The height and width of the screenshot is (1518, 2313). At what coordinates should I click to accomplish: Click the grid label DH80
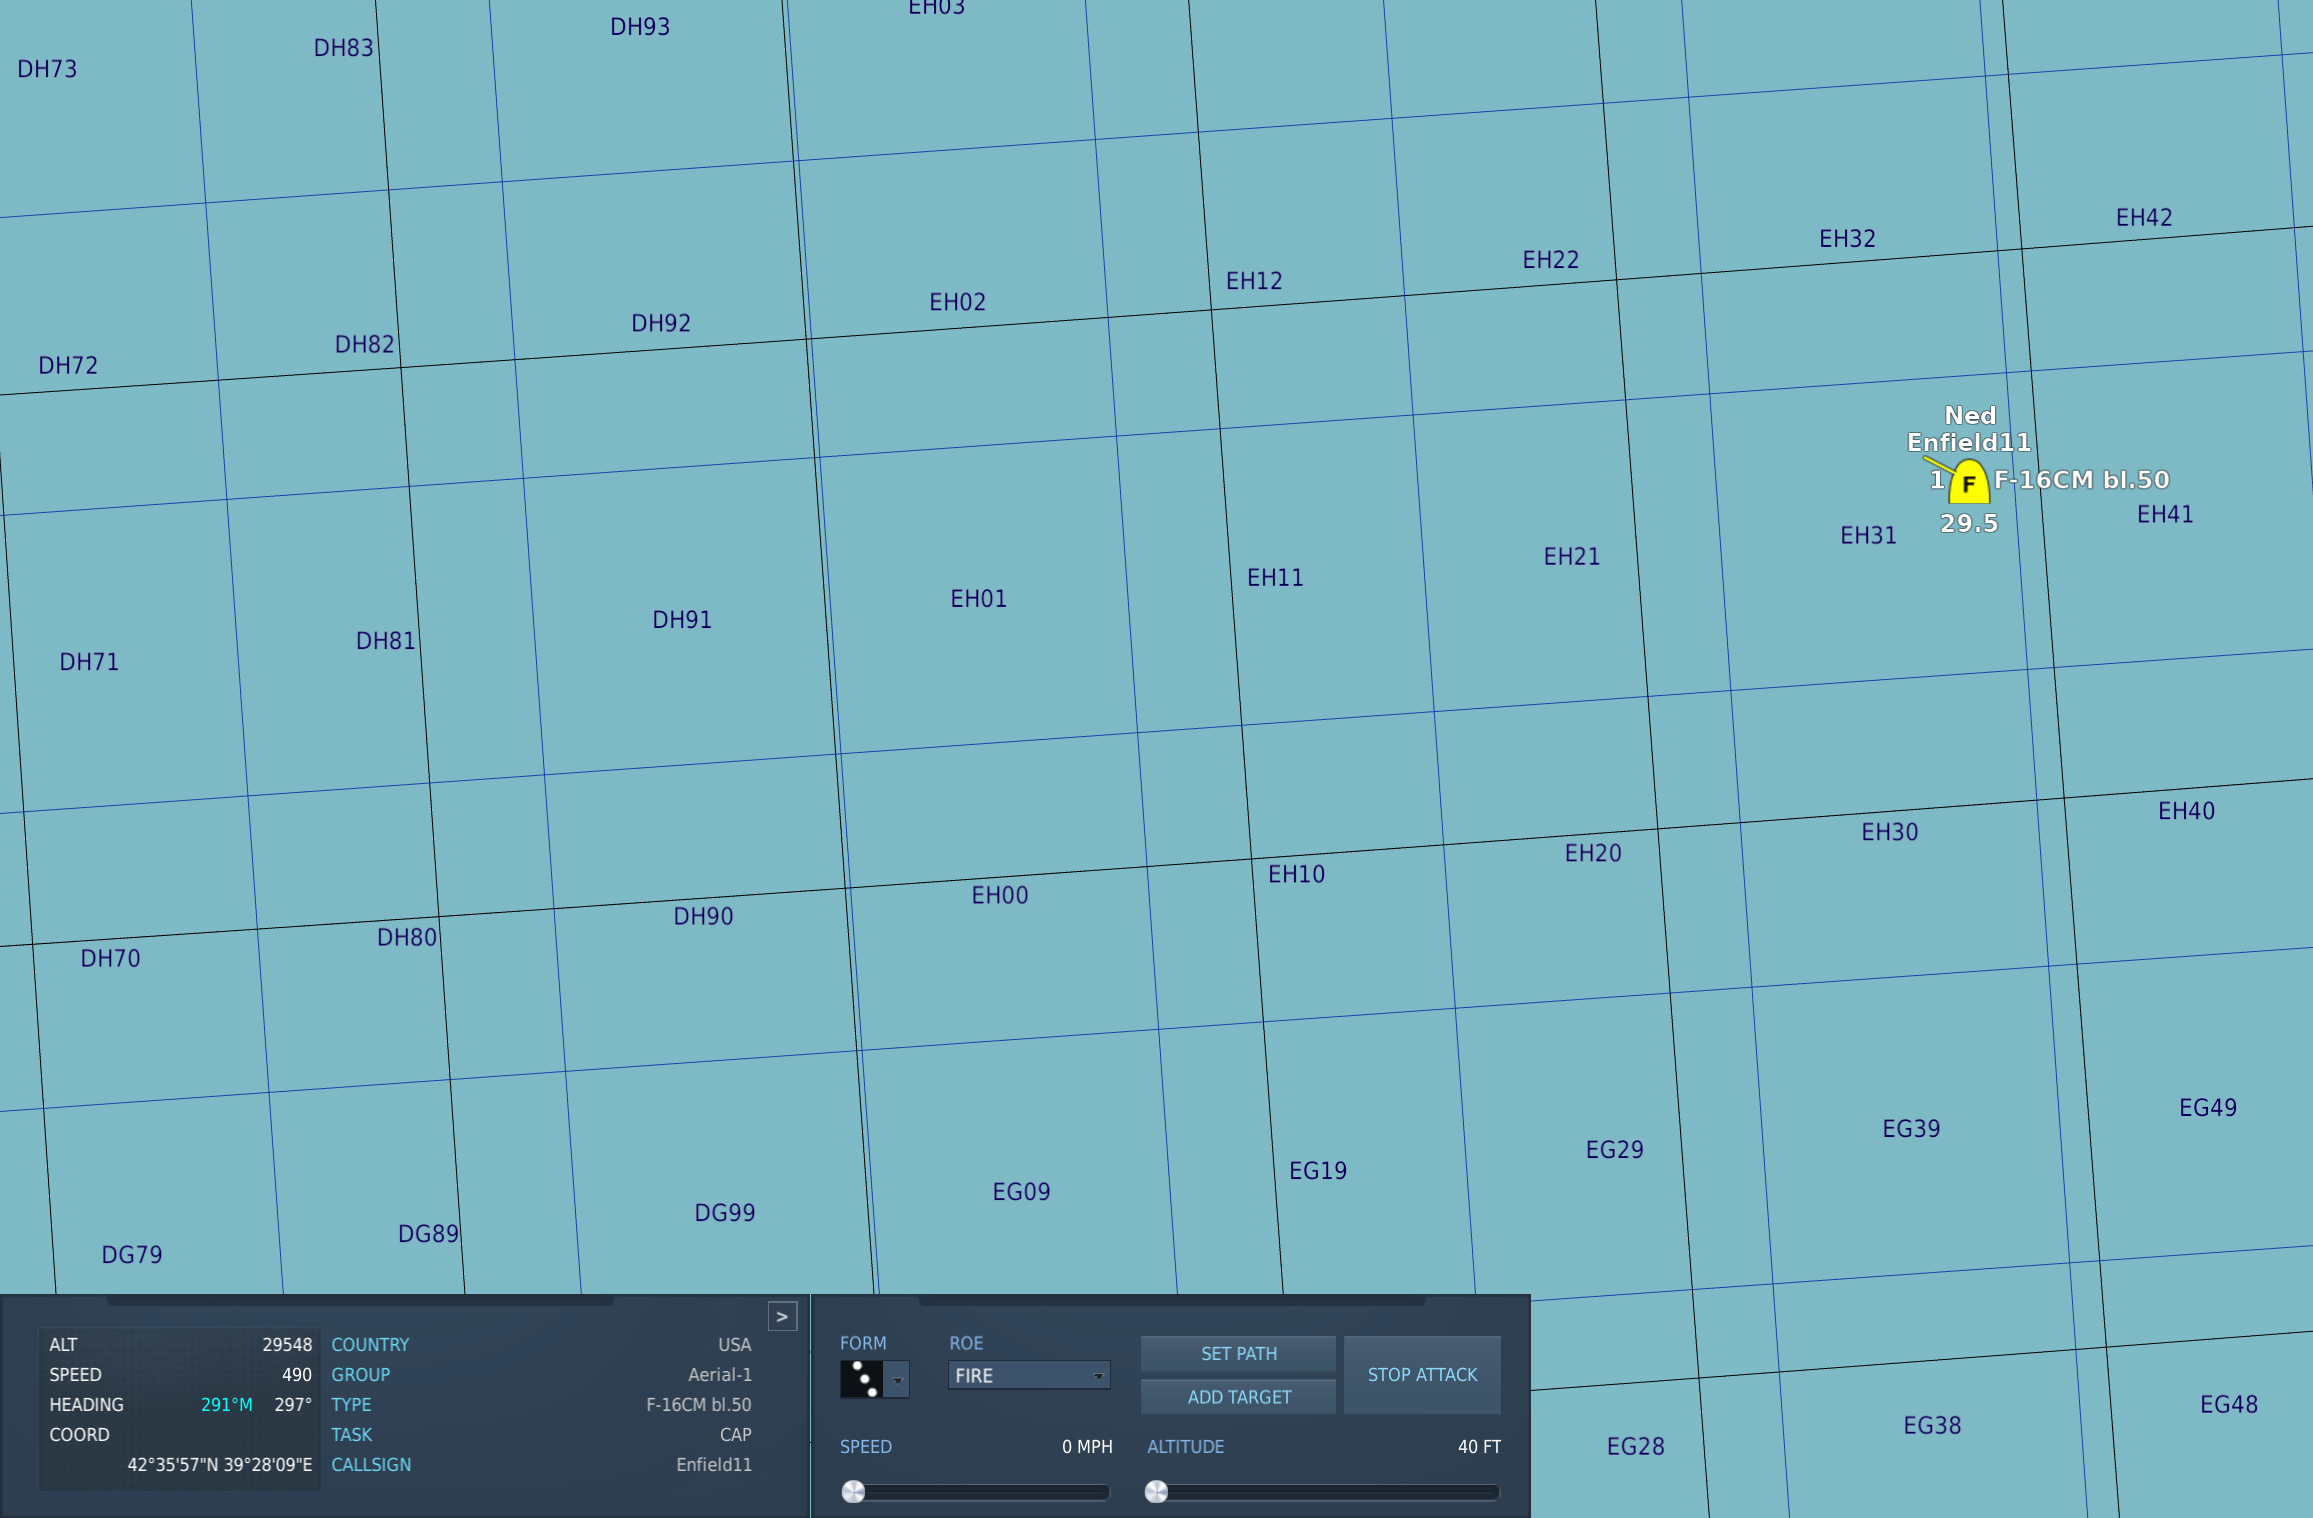[x=406, y=938]
